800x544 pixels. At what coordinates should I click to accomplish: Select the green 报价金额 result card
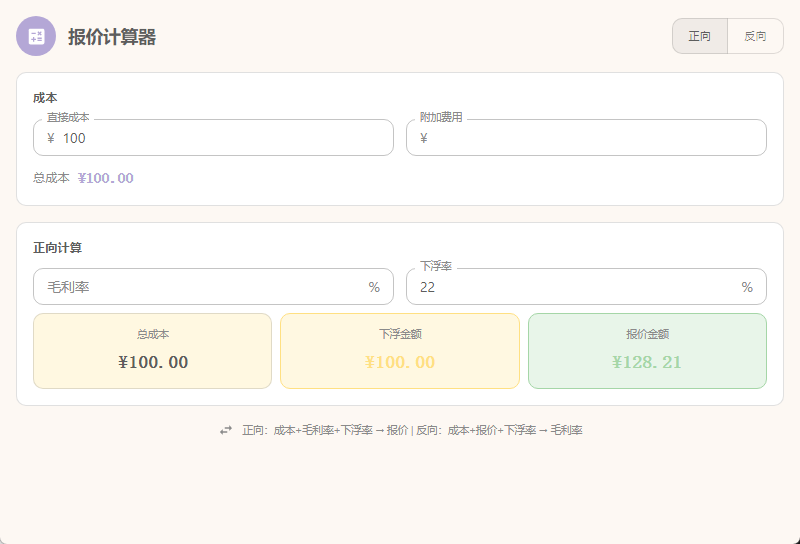(x=647, y=351)
